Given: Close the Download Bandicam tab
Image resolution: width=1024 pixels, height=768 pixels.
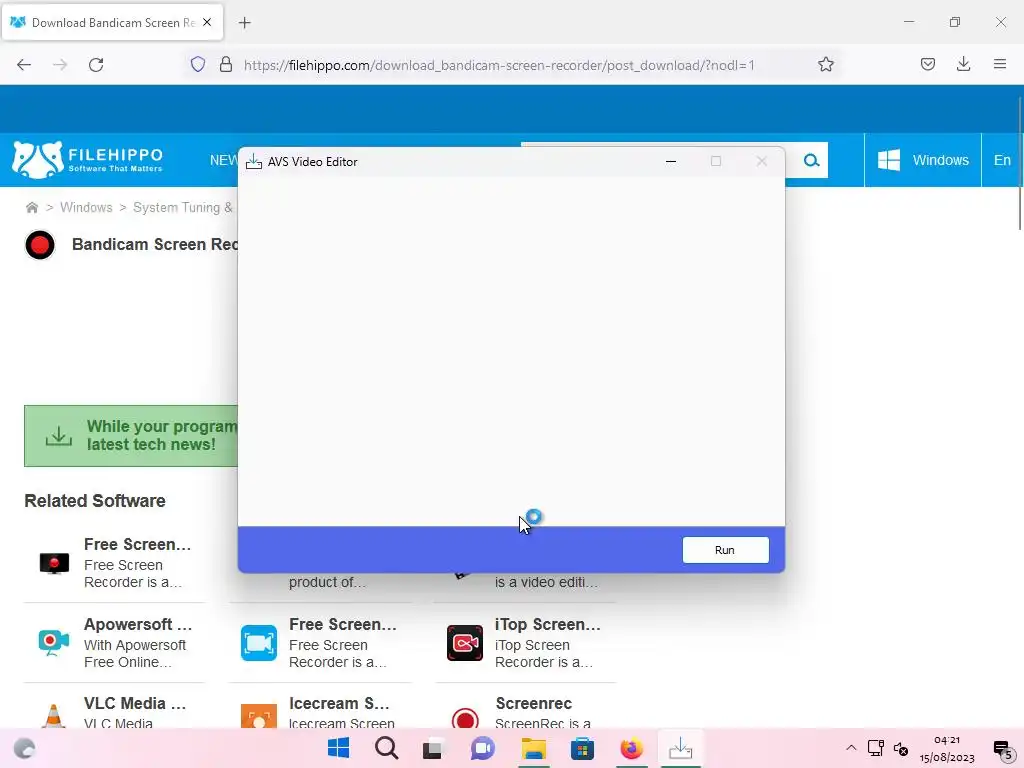Looking at the screenshot, I should click(x=207, y=22).
